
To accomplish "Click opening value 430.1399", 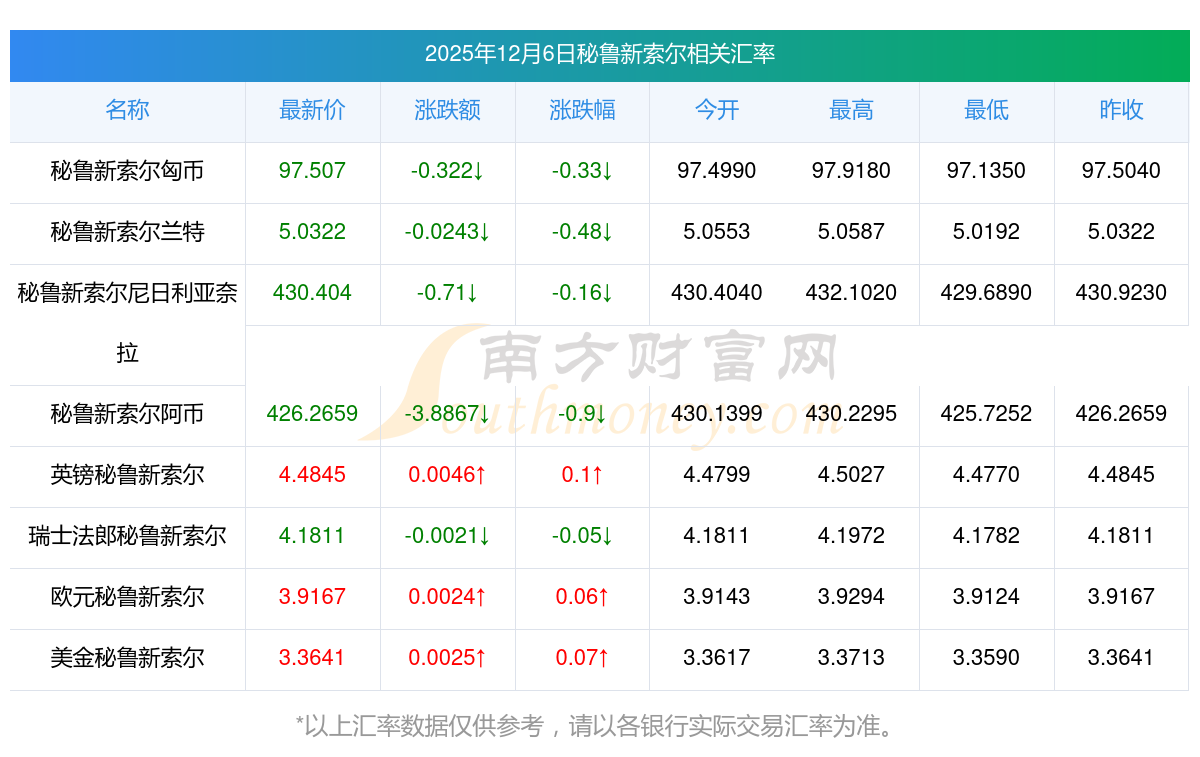I will click(x=717, y=414).
